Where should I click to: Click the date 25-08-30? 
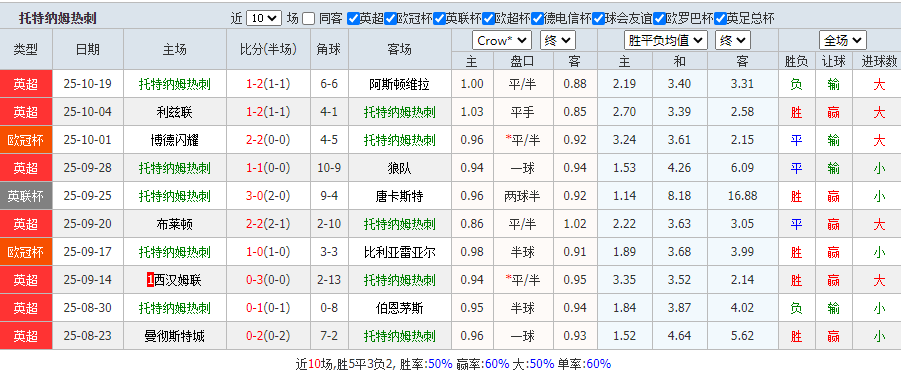click(x=88, y=308)
